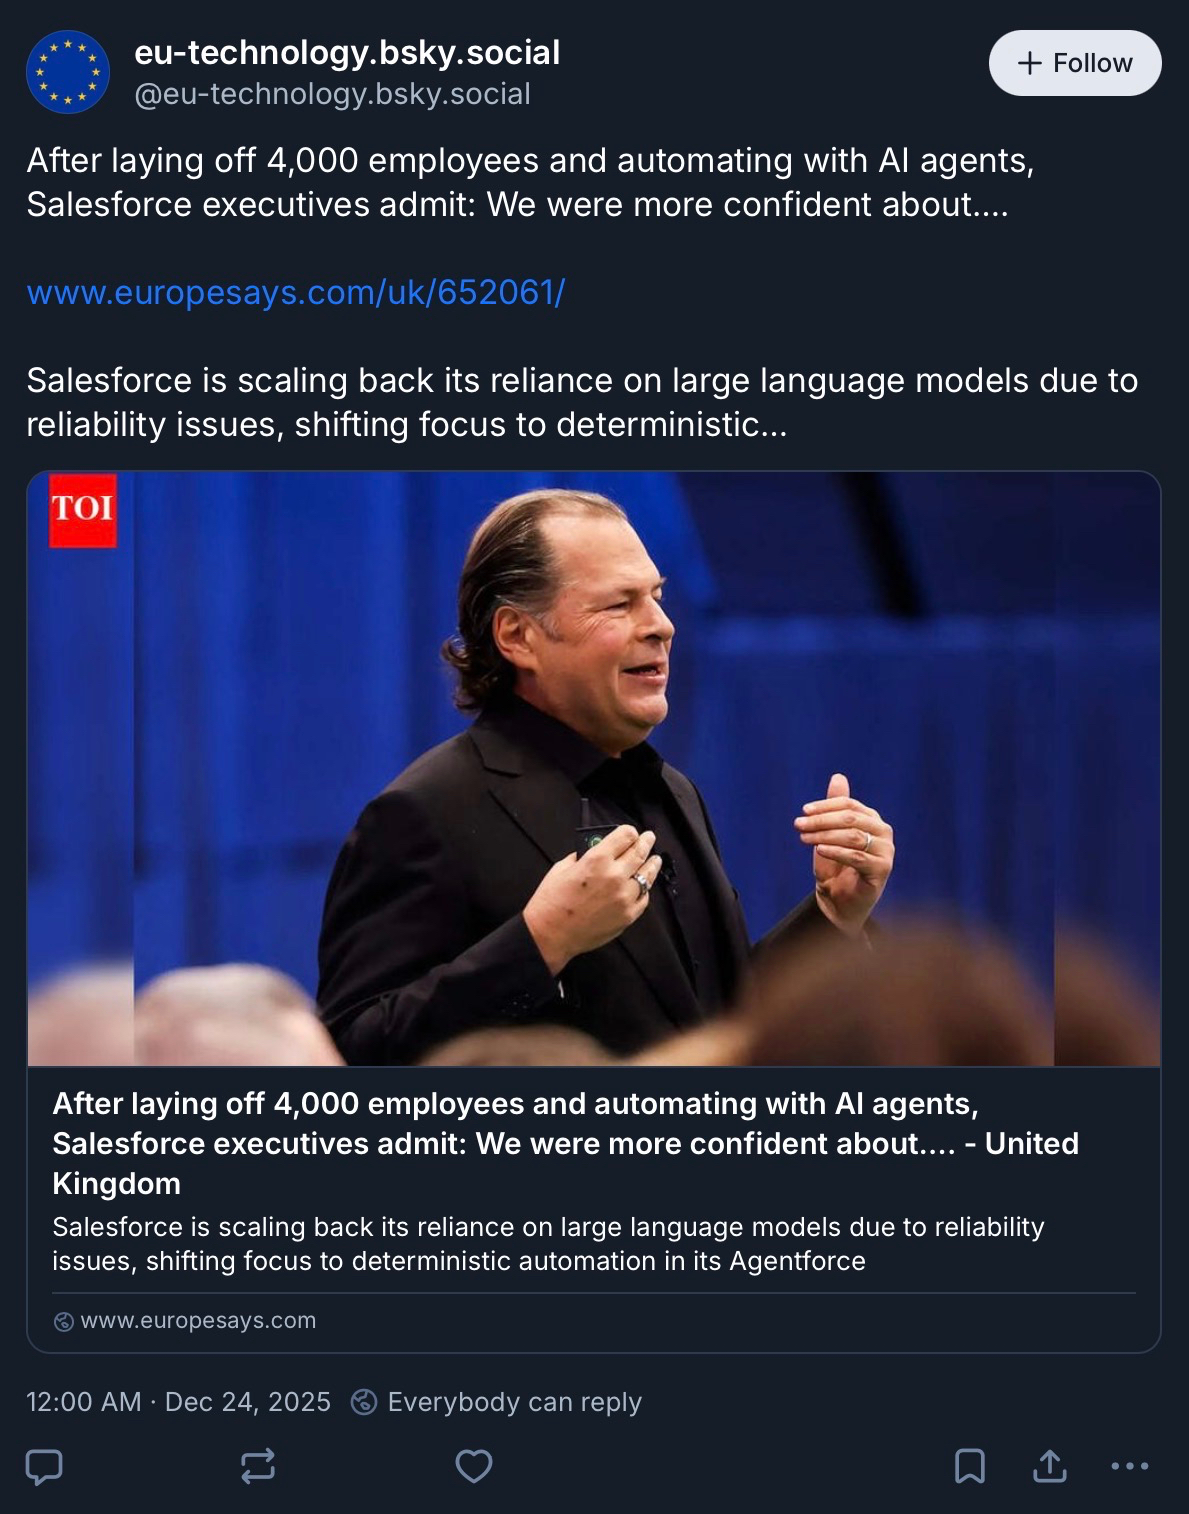This screenshot has width=1189, height=1514.
Task: Click the reply speech bubble icon
Action: click(x=44, y=1467)
